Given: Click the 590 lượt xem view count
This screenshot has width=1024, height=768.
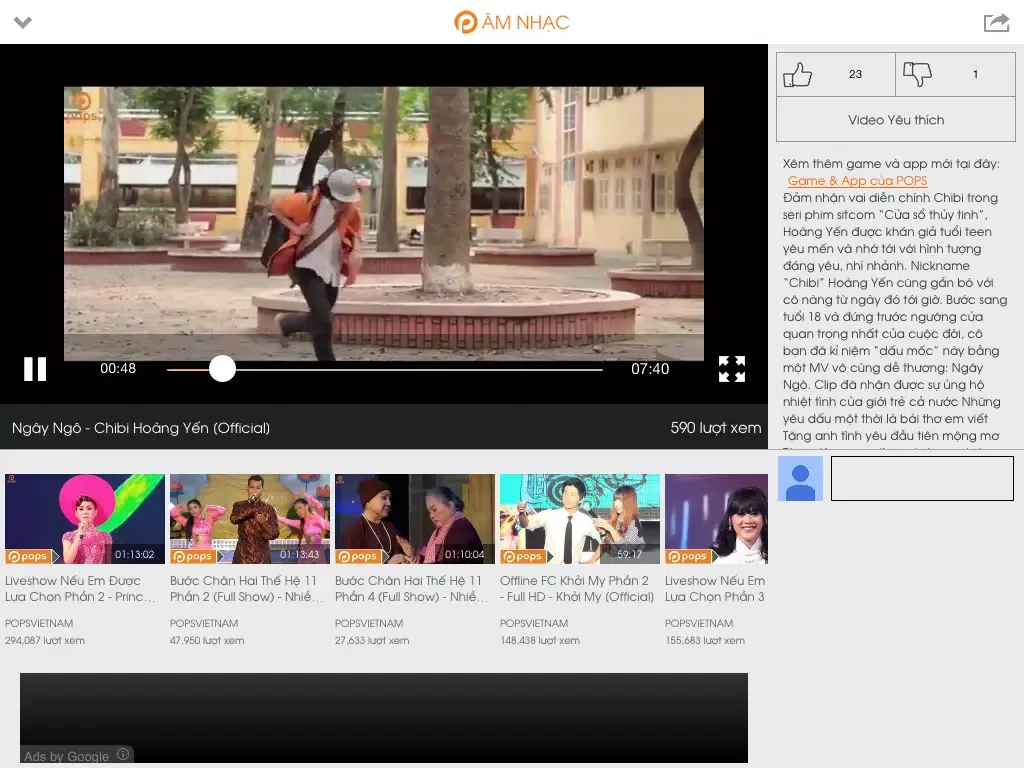Looking at the screenshot, I should click(x=715, y=428).
